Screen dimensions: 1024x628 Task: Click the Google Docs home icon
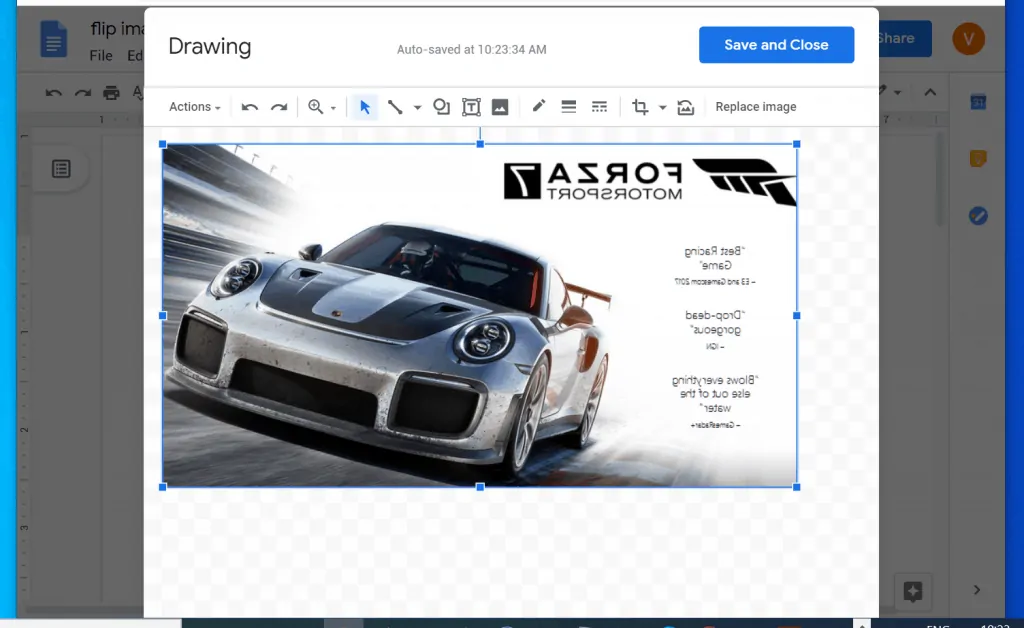[54, 39]
